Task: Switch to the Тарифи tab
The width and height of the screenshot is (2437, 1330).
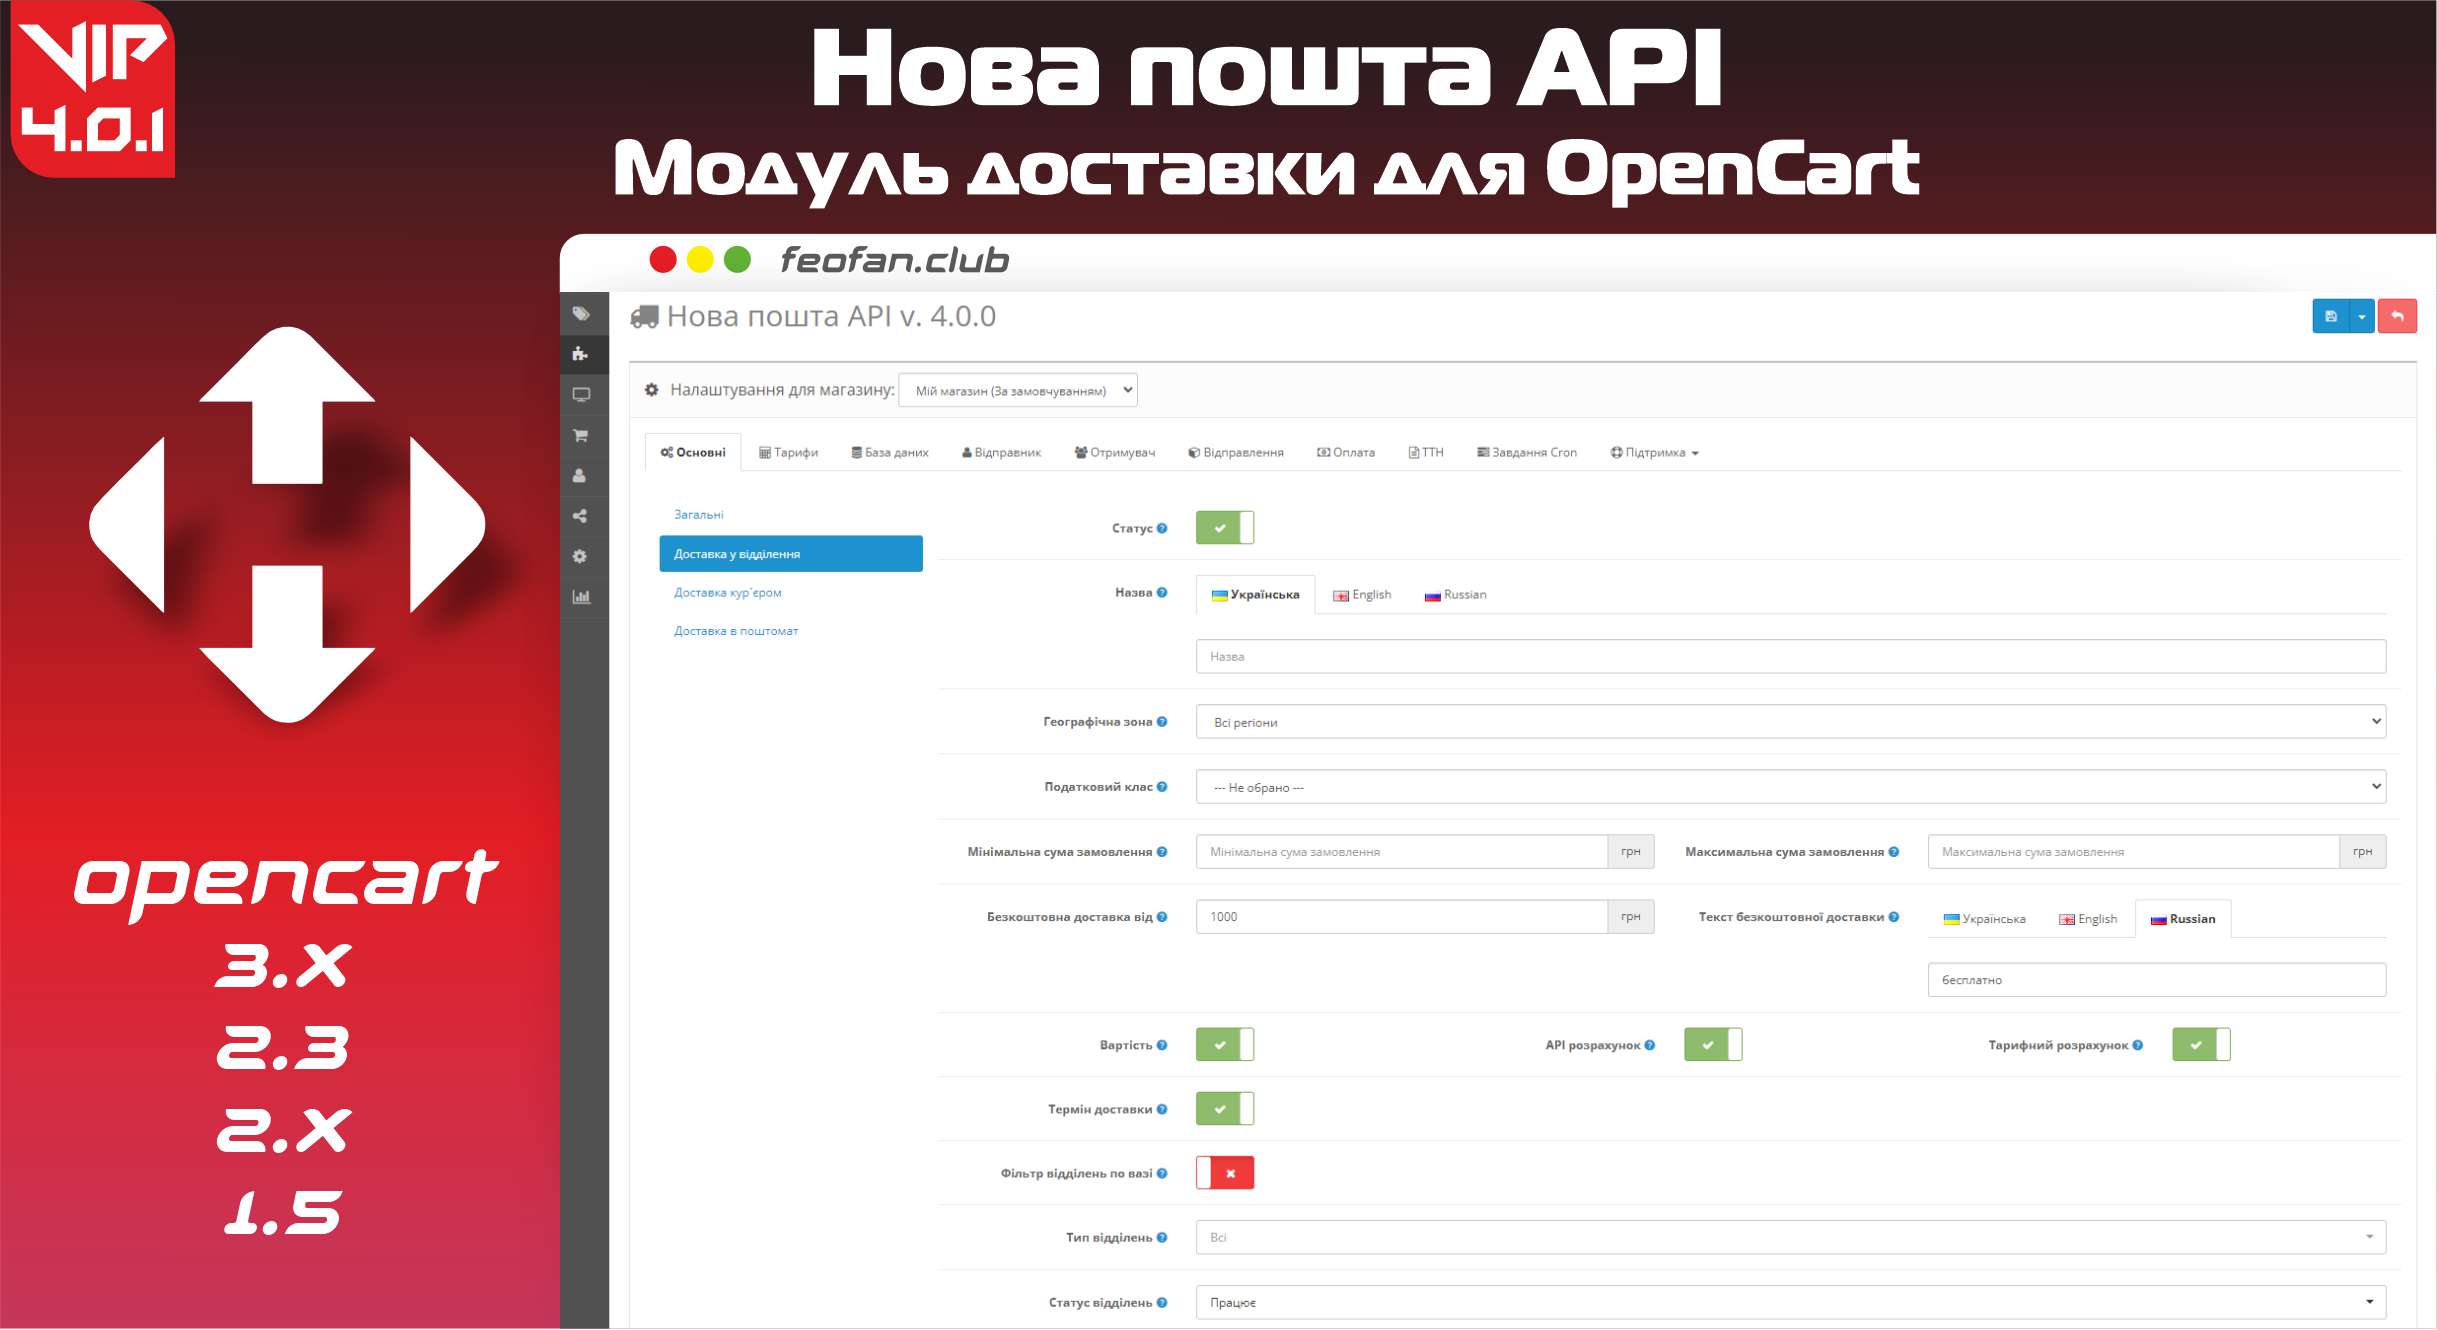Action: coord(788,452)
